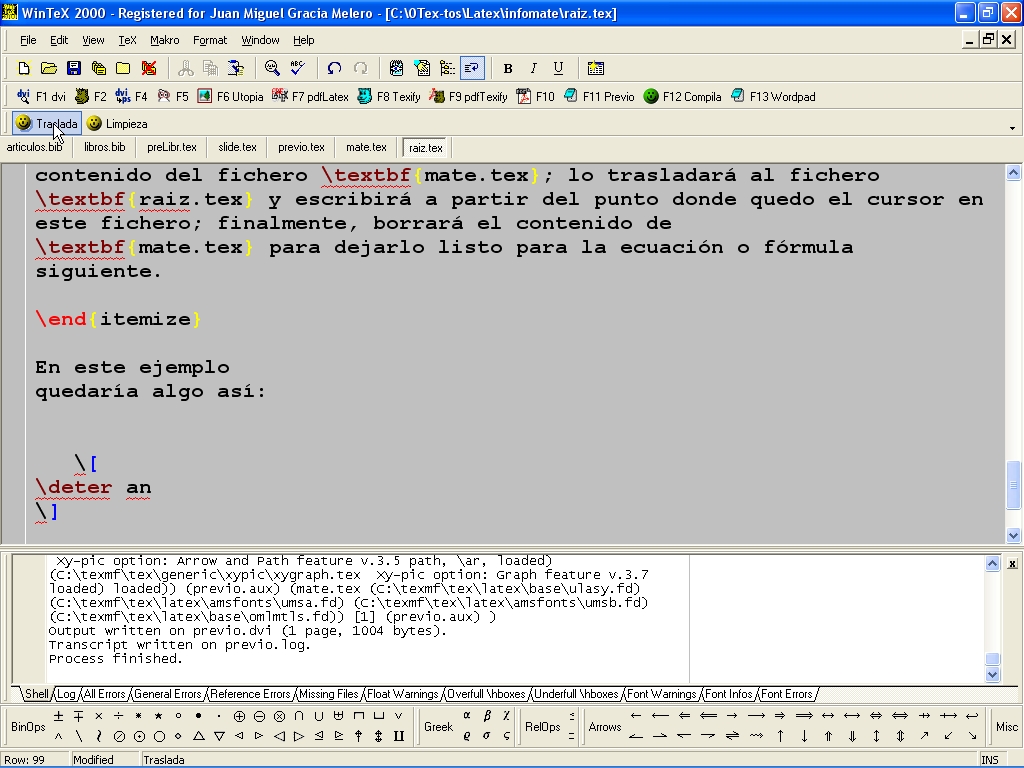Open the File menu

click(x=28, y=40)
